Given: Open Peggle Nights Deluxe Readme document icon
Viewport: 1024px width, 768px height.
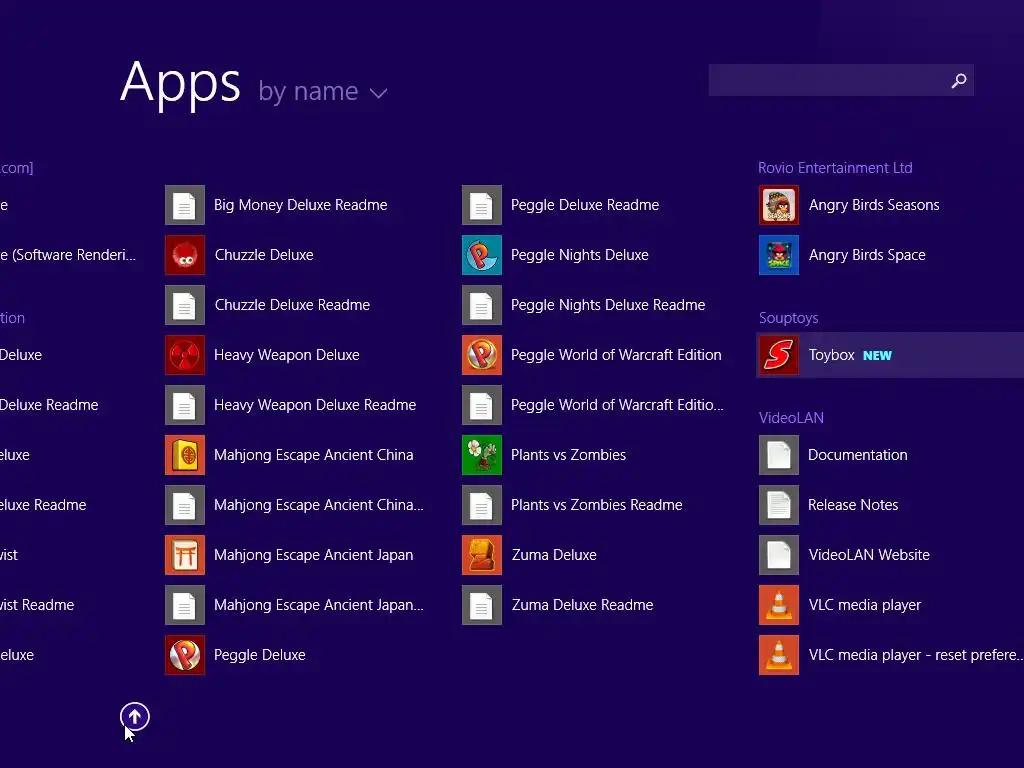Looking at the screenshot, I should (482, 305).
